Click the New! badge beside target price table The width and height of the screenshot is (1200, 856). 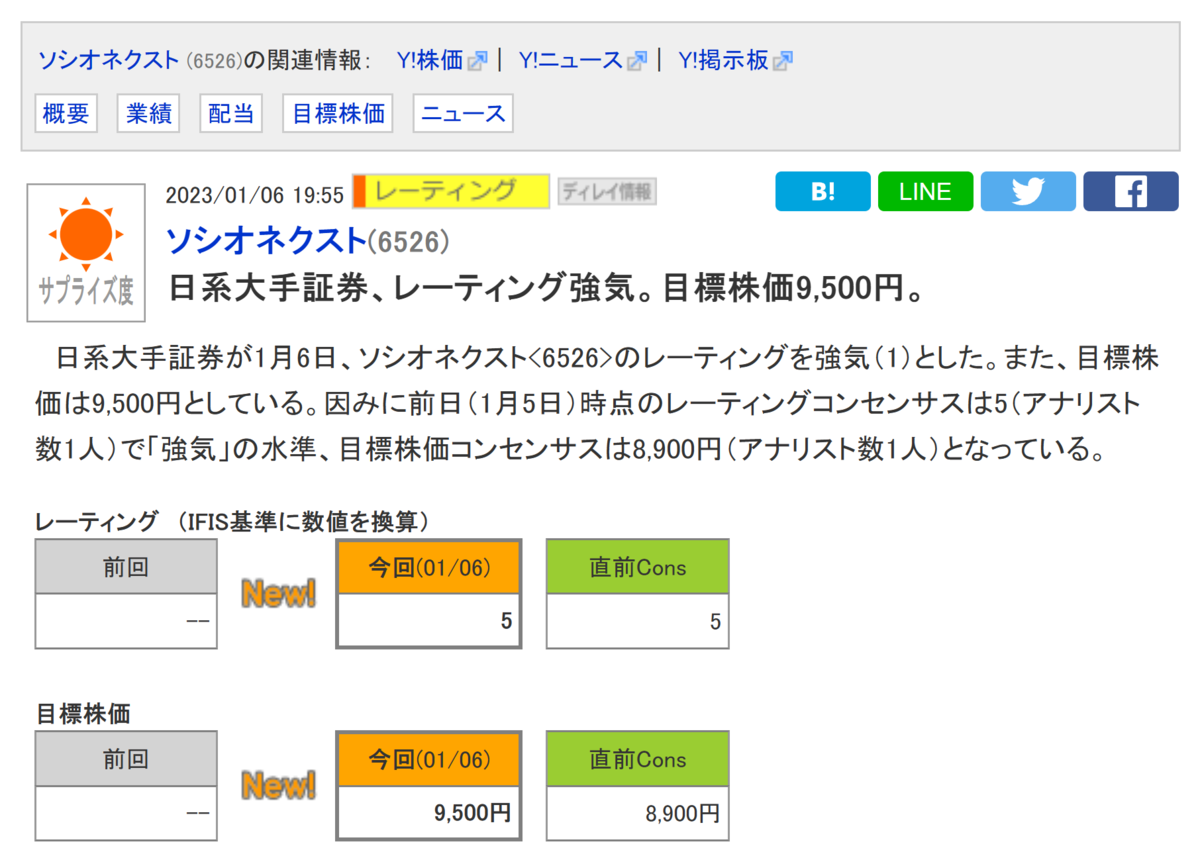pos(278,785)
